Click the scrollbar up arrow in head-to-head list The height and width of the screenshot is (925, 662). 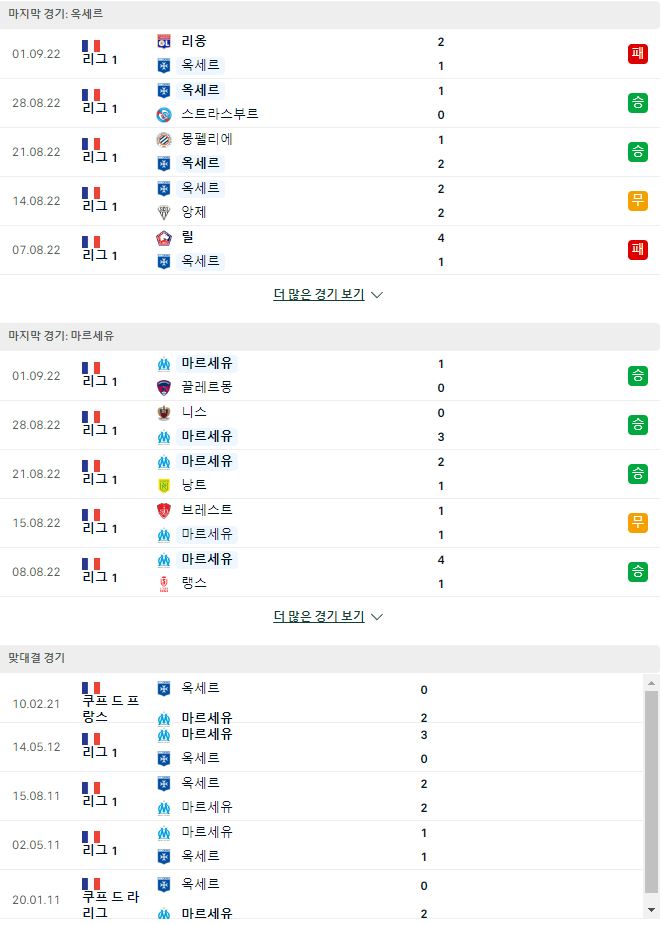(x=651, y=683)
